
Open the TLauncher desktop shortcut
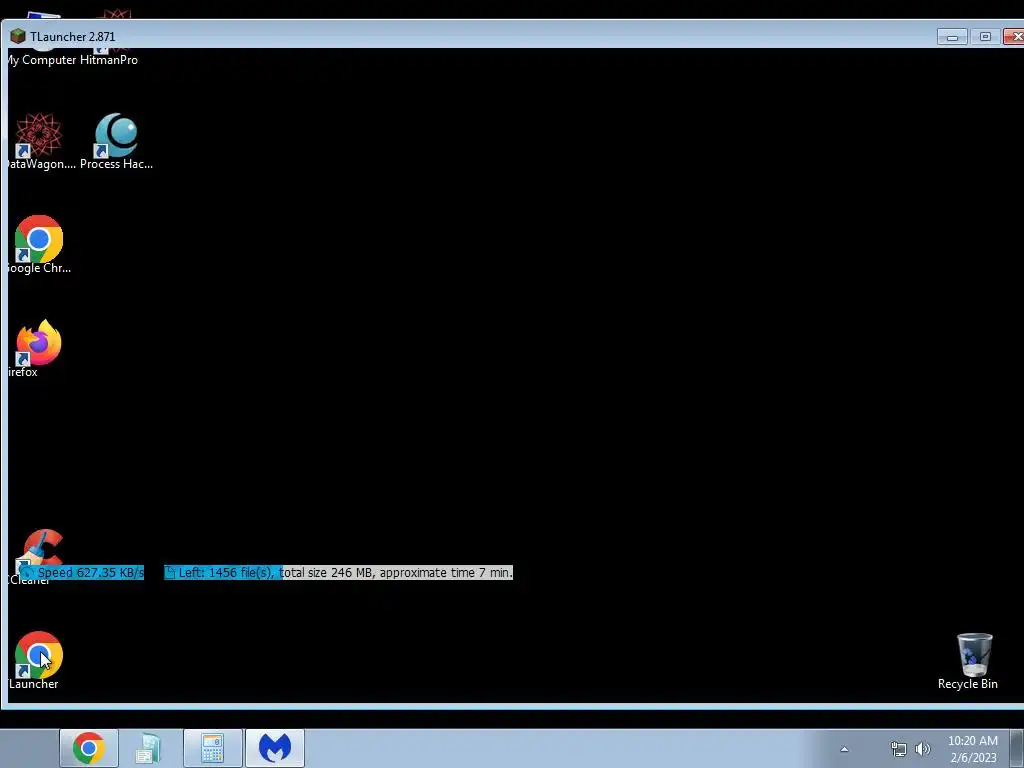38,660
